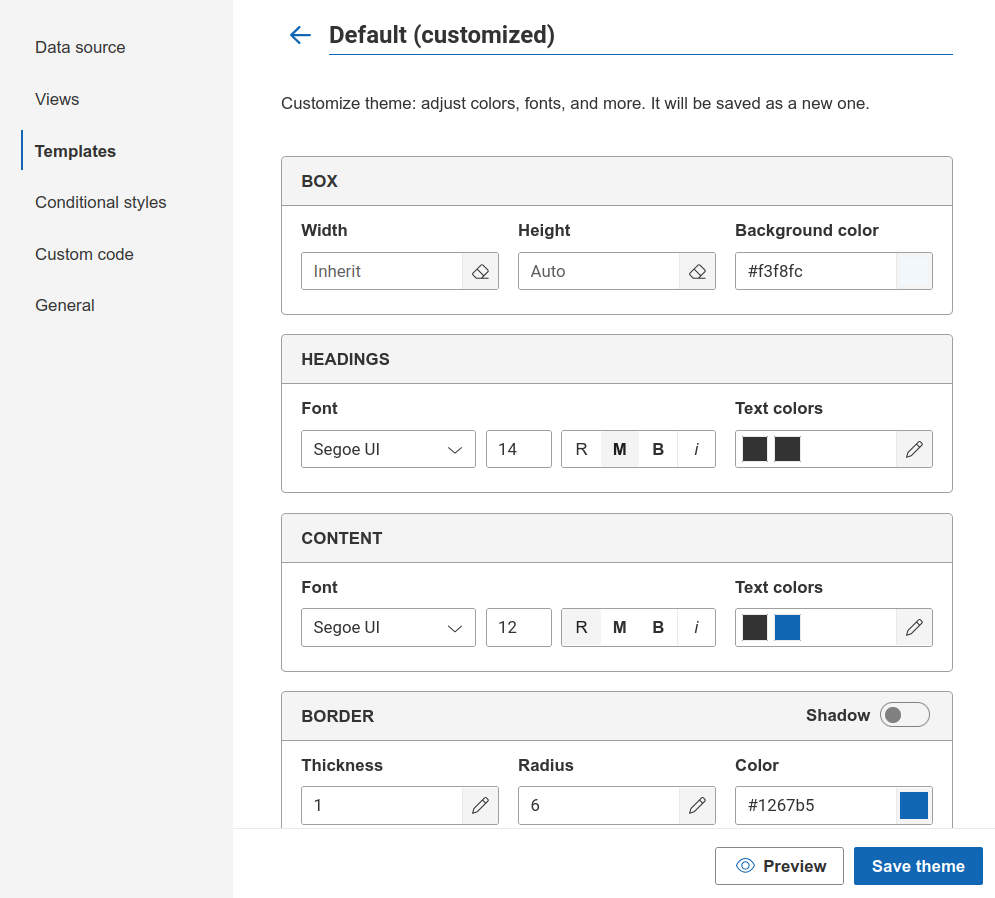The image size is (995, 898).
Task: Set Headings font weight to Medium (M)
Action: point(620,449)
